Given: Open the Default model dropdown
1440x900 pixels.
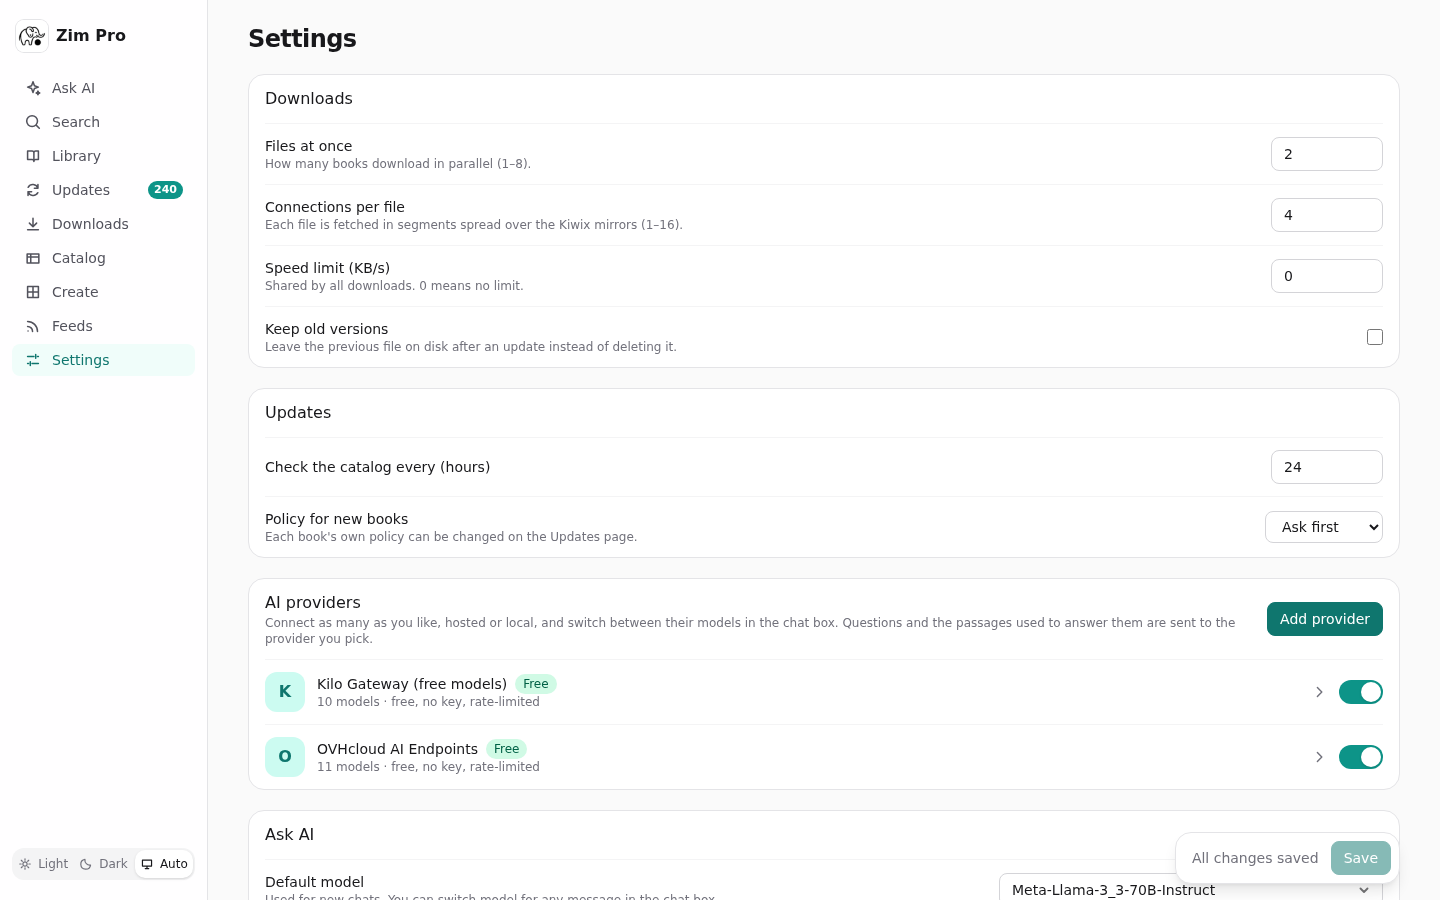Looking at the screenshot, I should [x=1191, y=888].
